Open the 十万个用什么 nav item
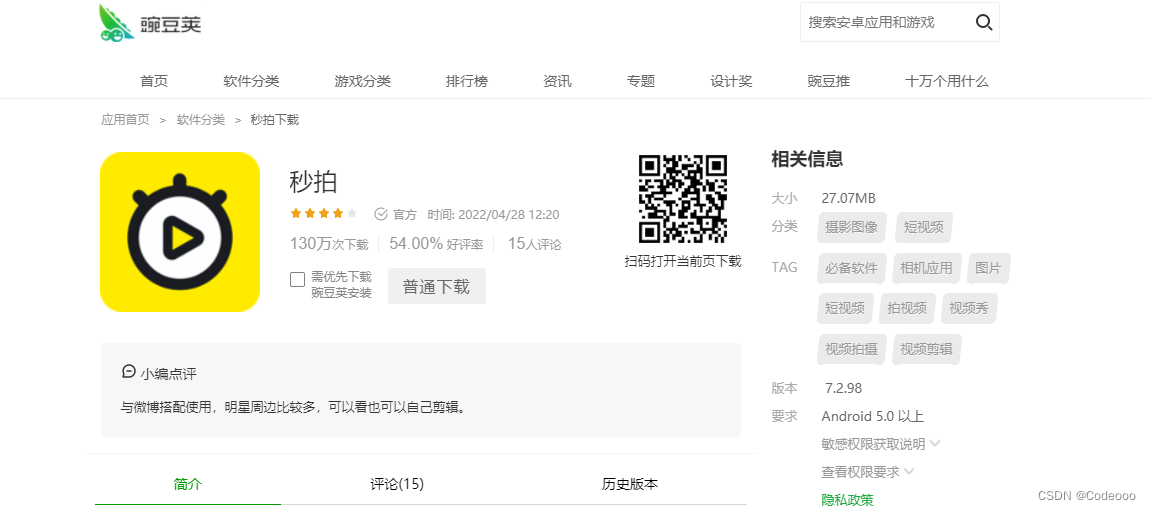Image resolution: width=1151 pixels, height=510 pixels. pyautogui.click(x=947, y=81)
